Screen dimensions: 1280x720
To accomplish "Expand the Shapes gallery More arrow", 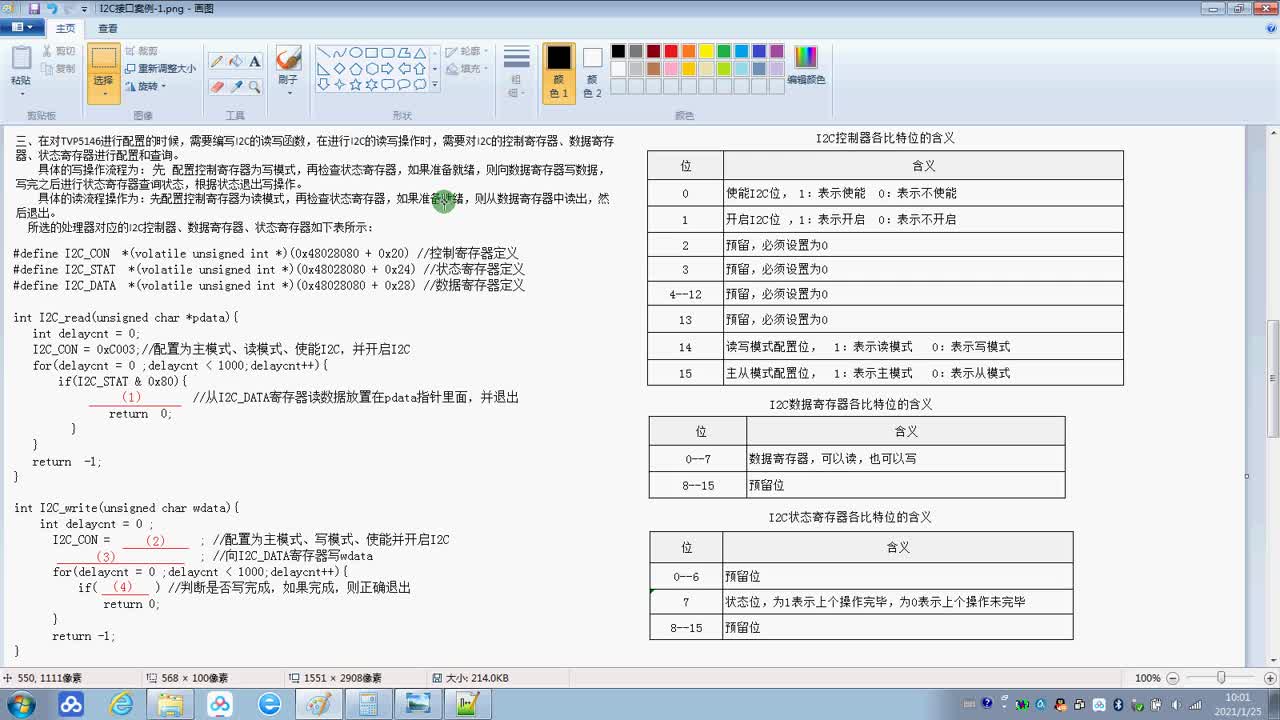I will pyautogui.click(x=434, y=85).
